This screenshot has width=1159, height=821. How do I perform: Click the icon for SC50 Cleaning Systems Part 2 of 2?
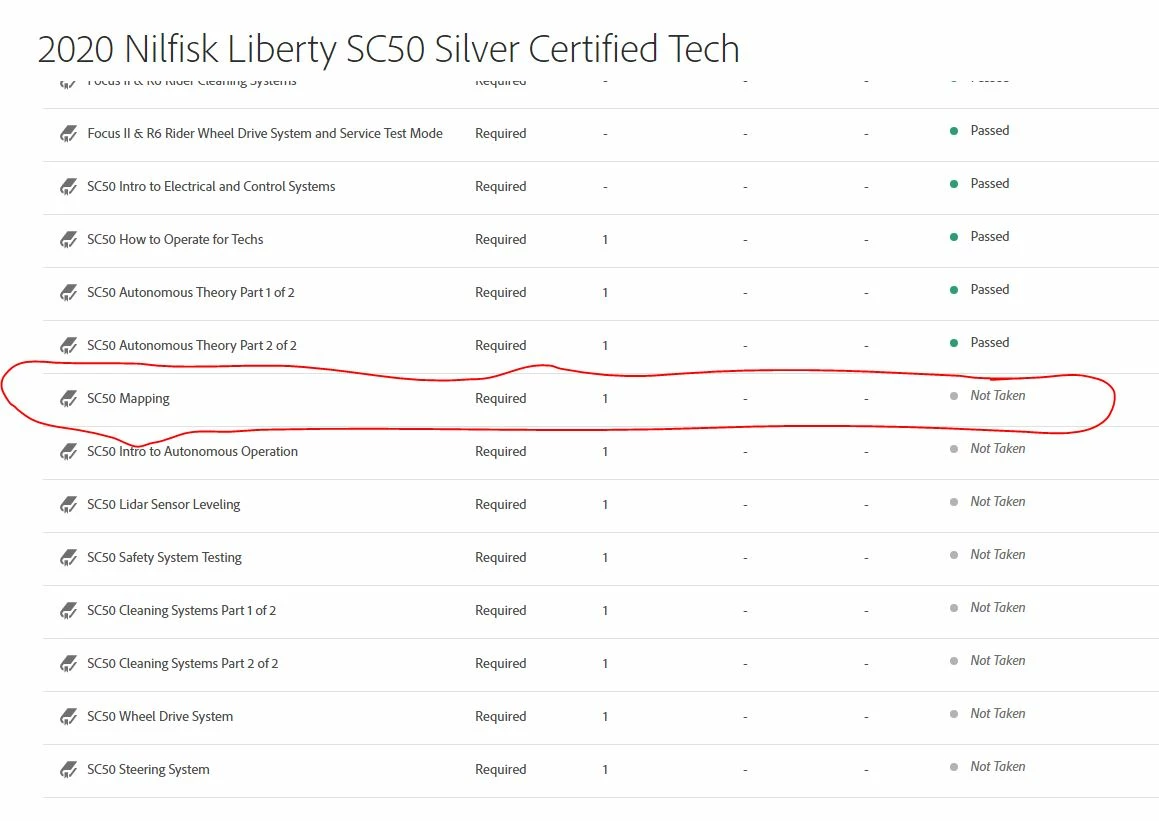pos(68,664)
